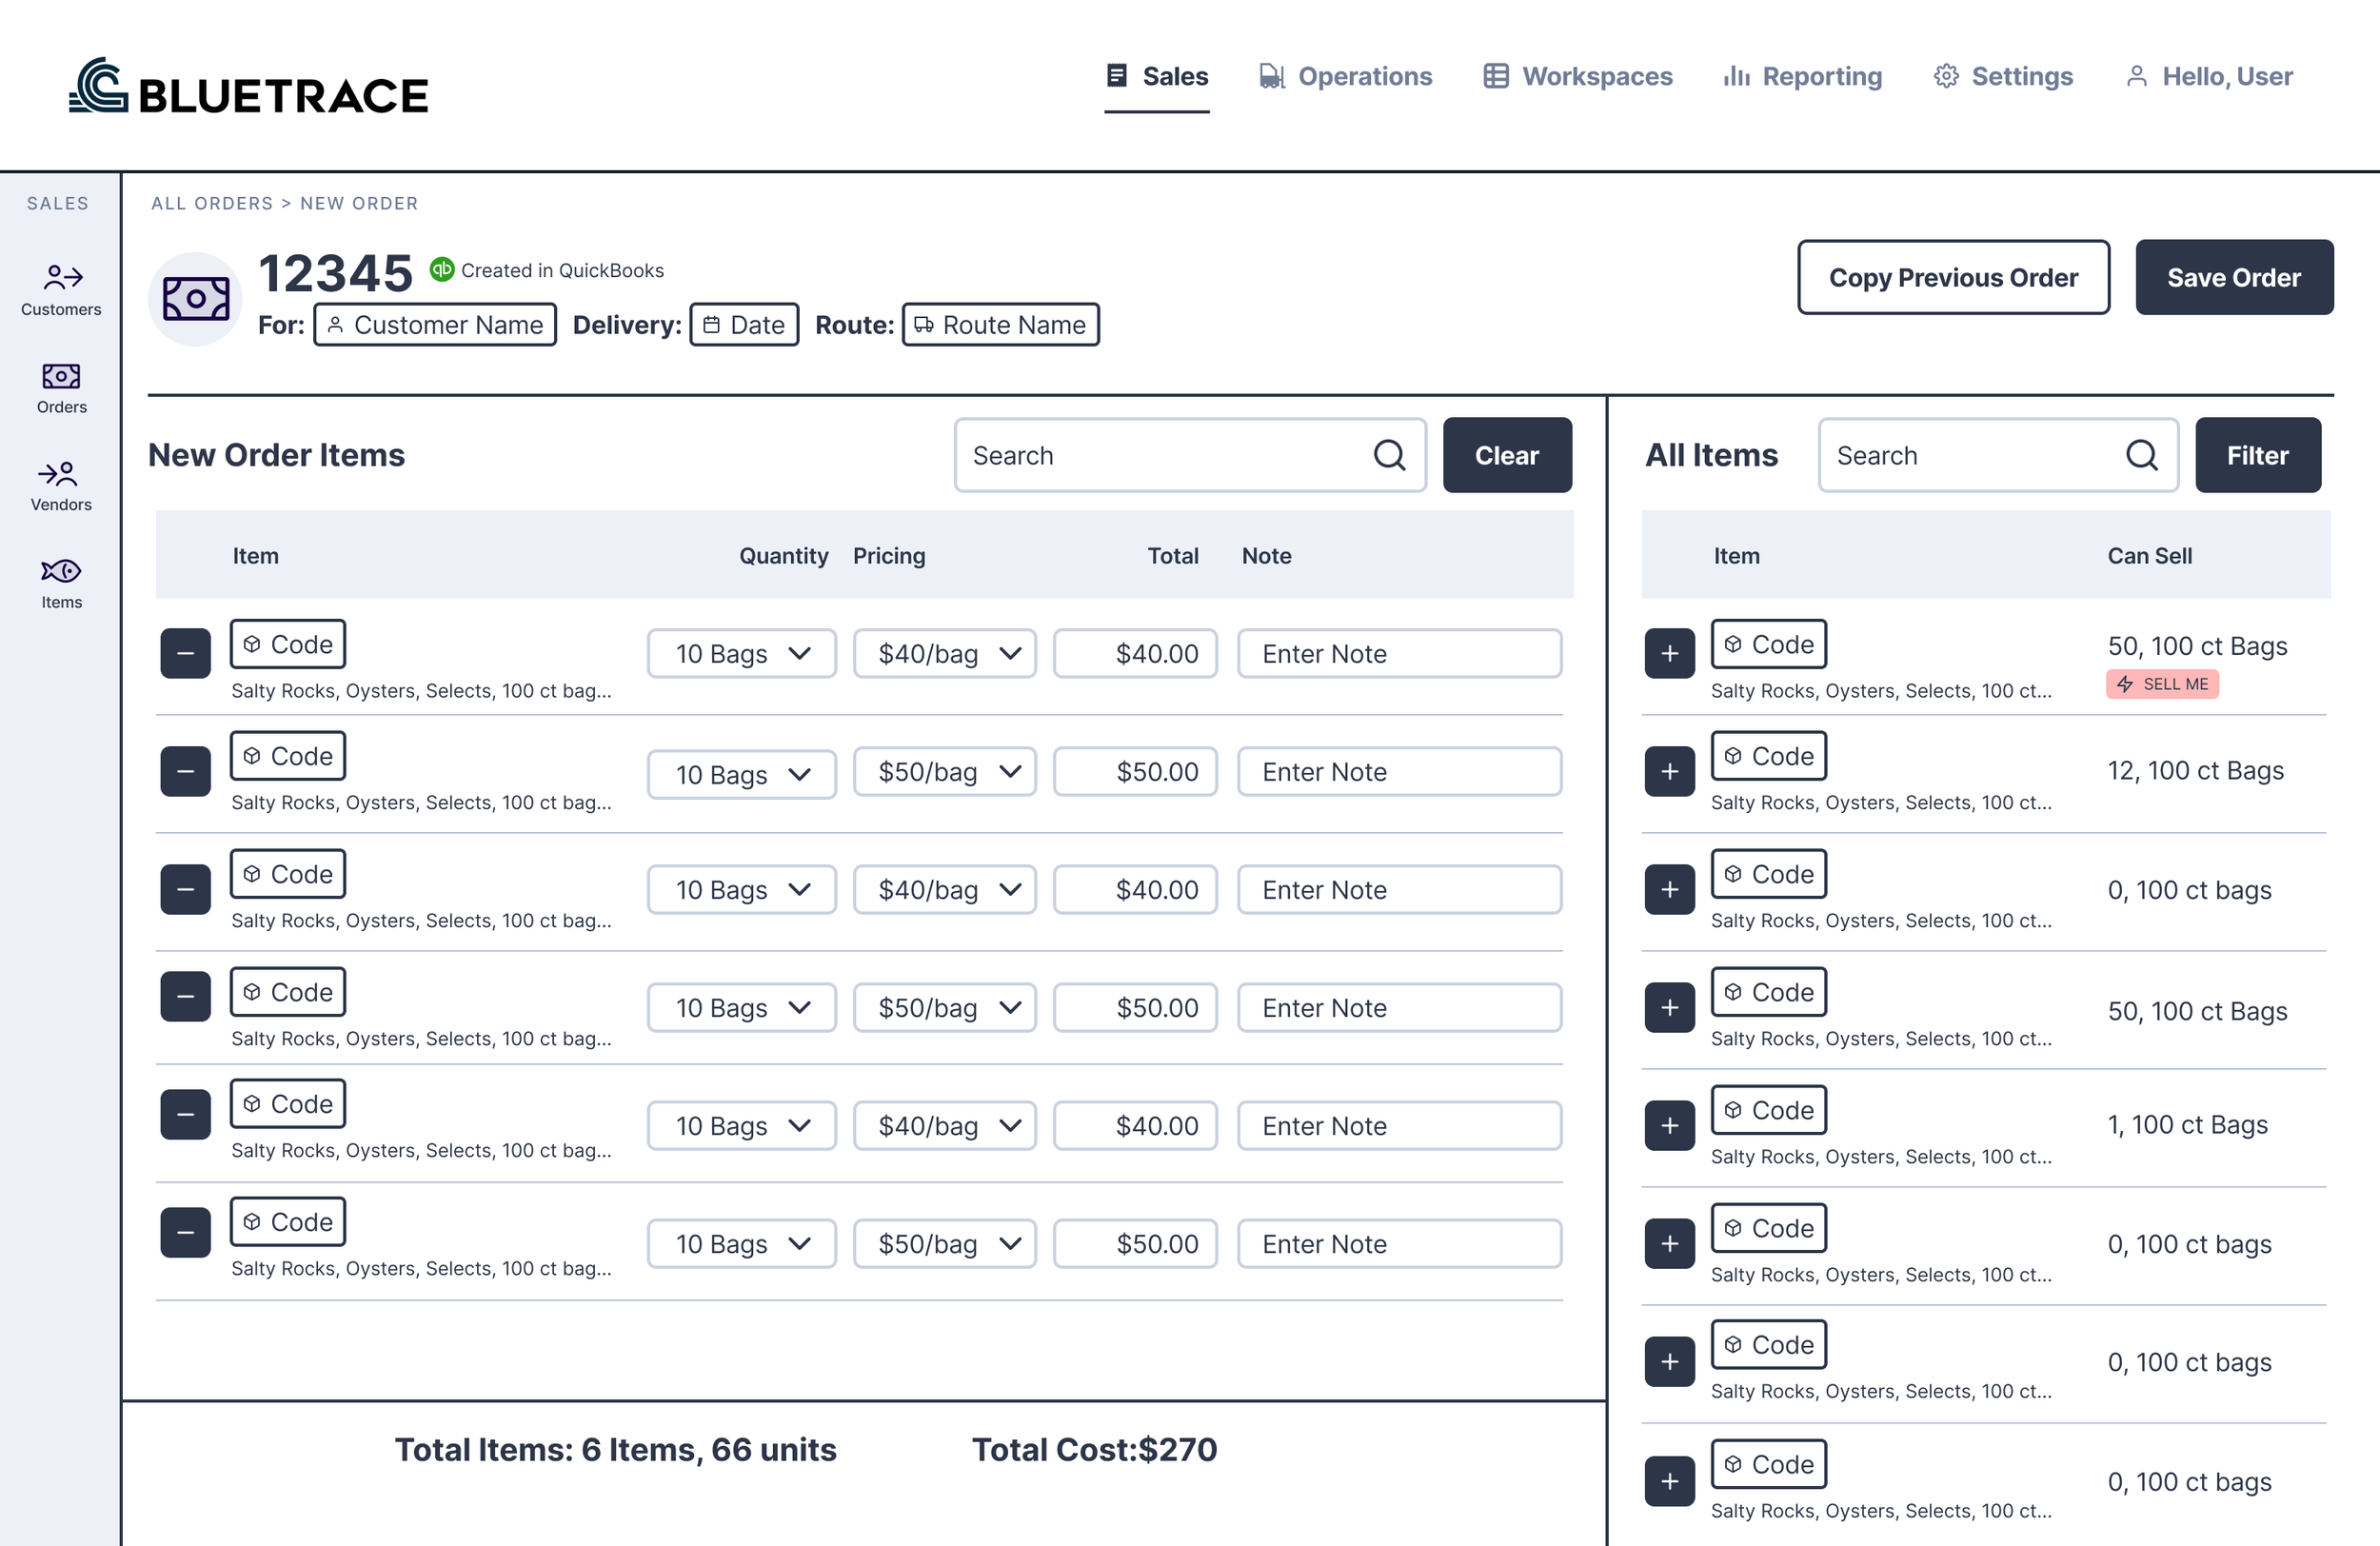Expand the quantity selector on last order item

[741, 1243]
